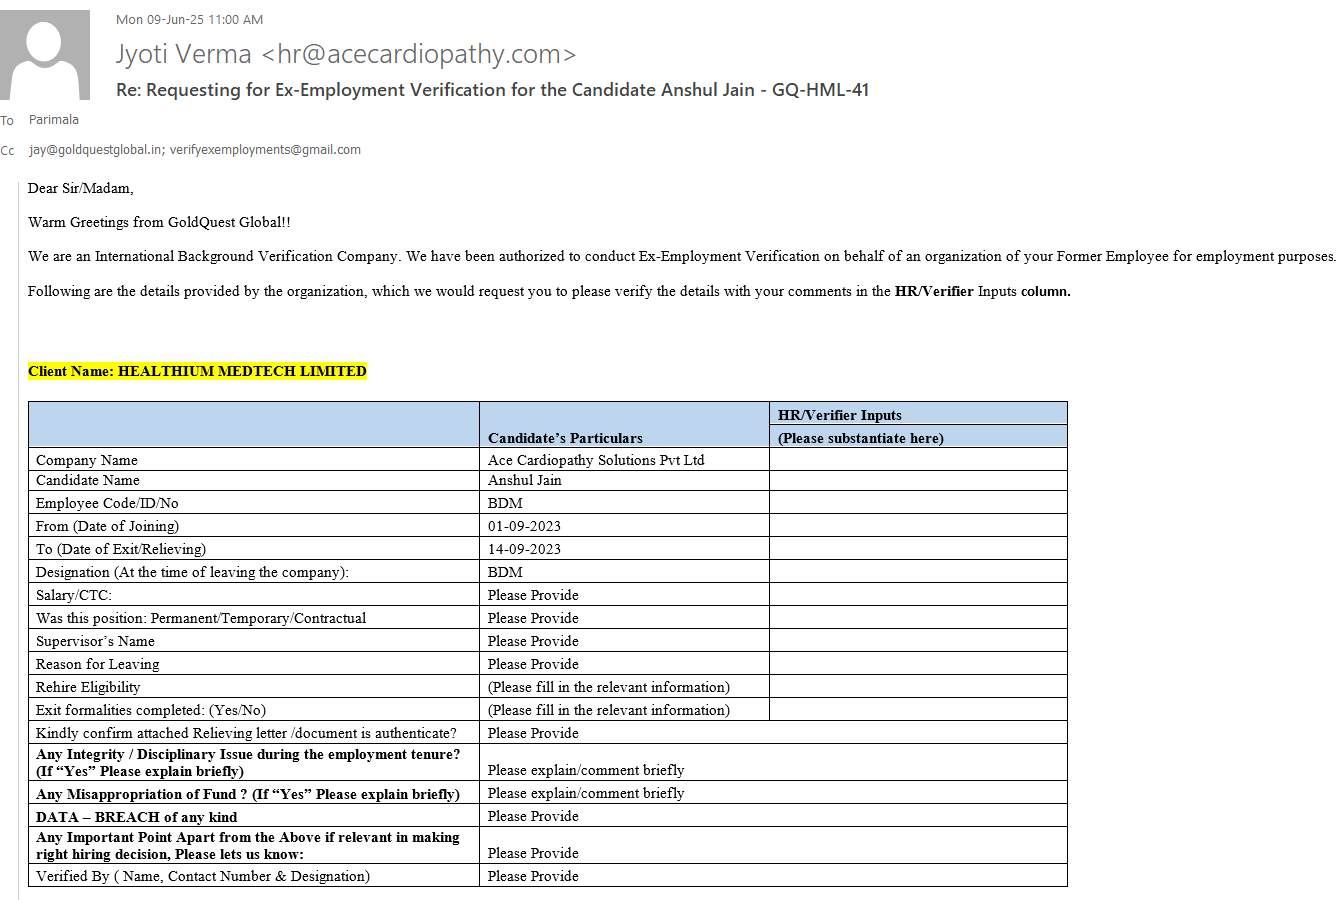Image resolution: width=1337 pixels, height=900 pixels.
Task: Click the candidate value Anshul Jain
Action: click(525, 480)
